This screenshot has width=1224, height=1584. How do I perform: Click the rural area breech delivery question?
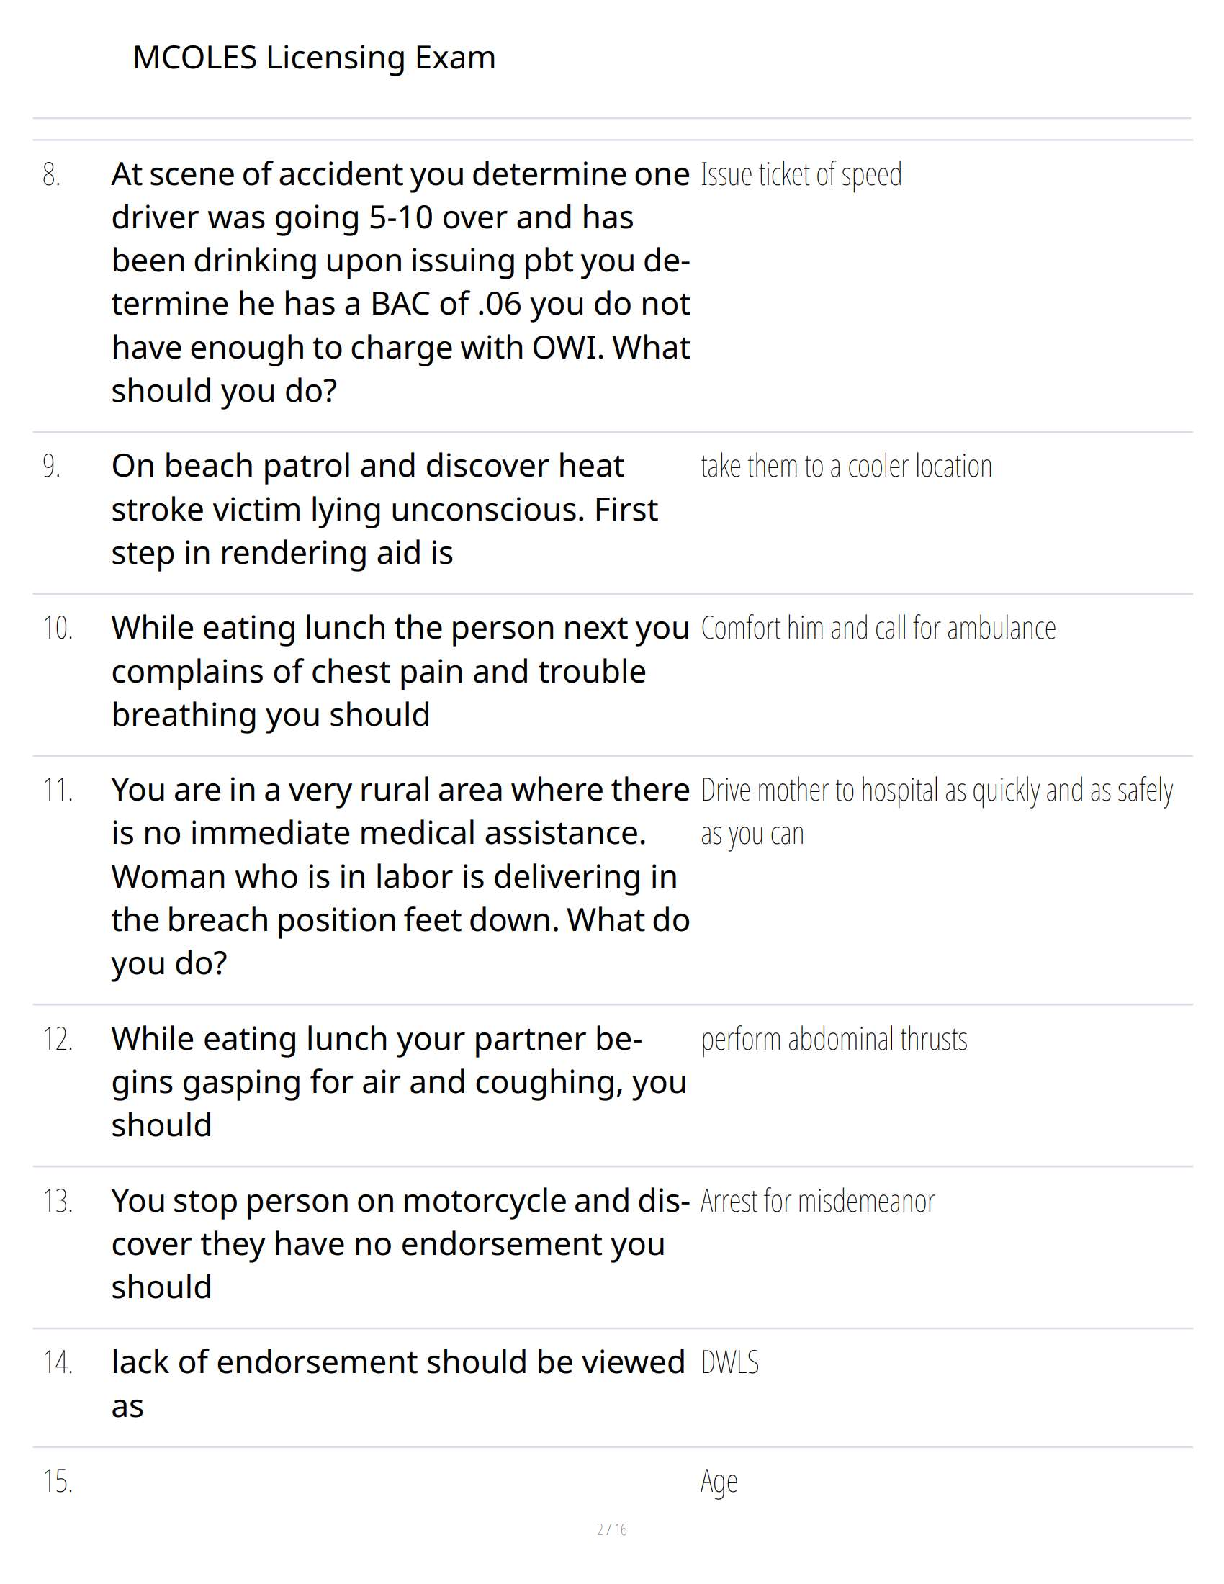(400, 876)
